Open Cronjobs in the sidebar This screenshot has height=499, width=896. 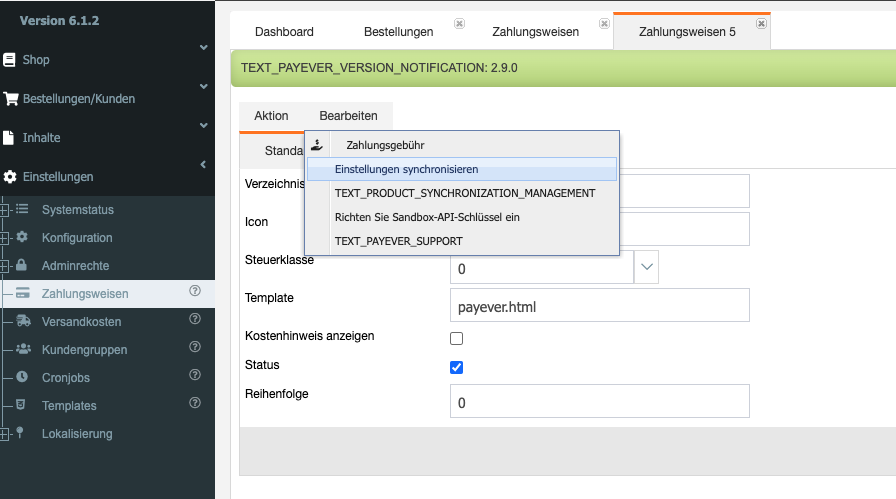click(x=66, y=378)
